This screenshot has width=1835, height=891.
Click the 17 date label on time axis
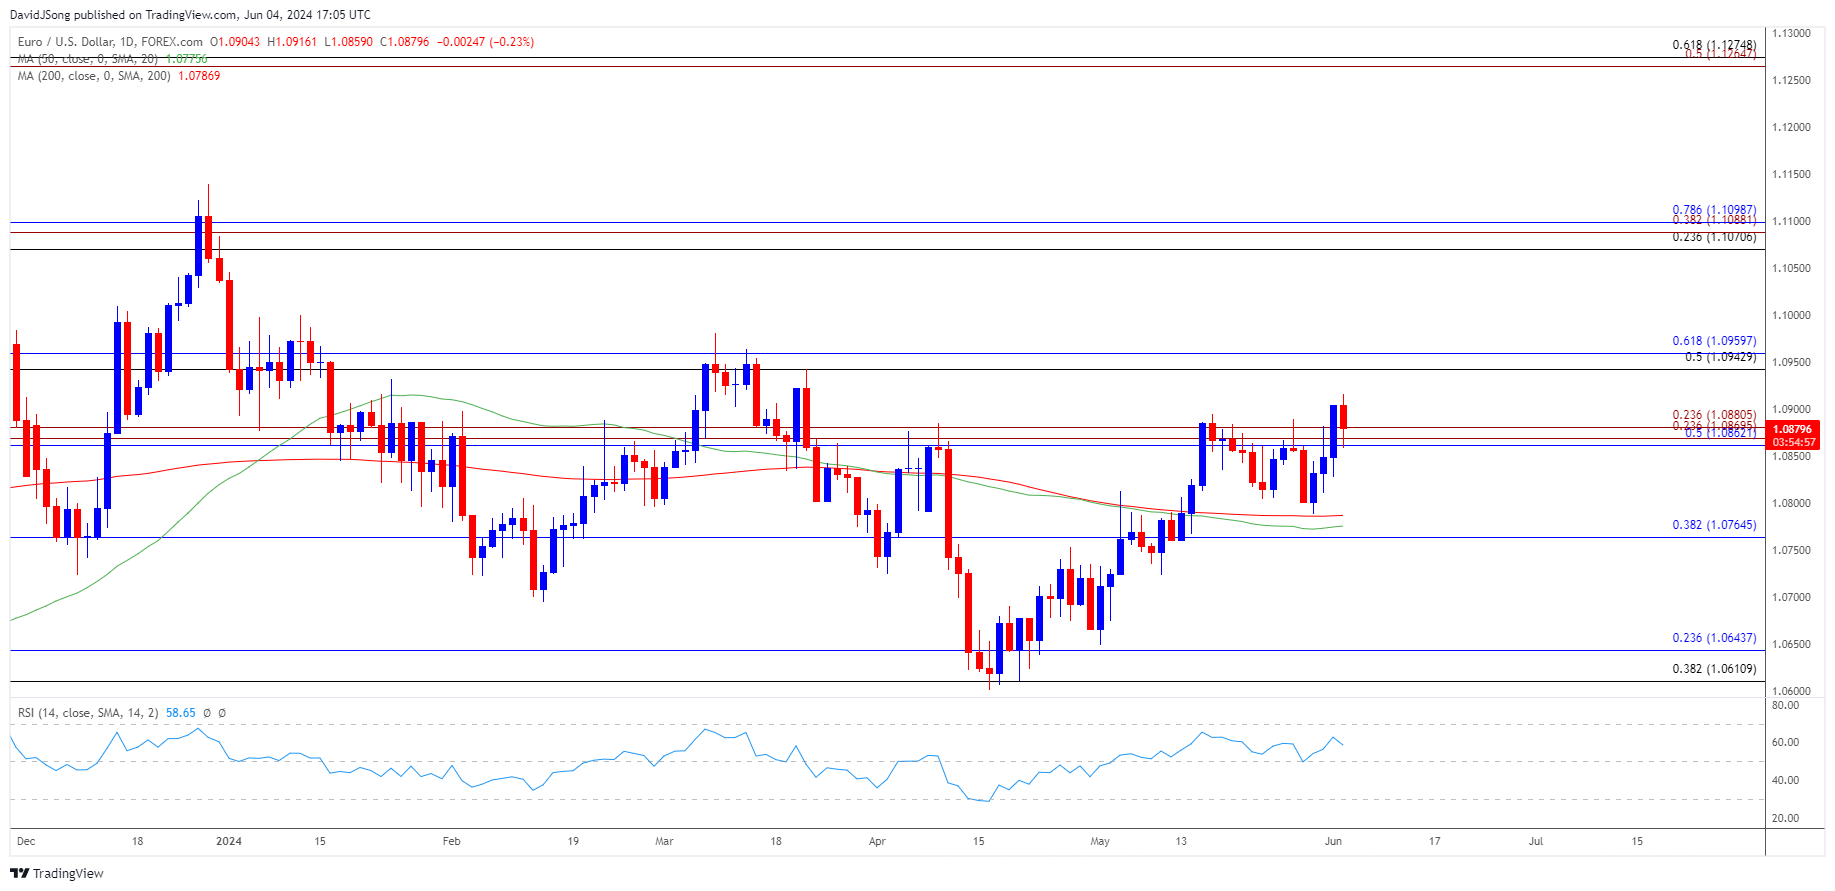point(1434,841)
